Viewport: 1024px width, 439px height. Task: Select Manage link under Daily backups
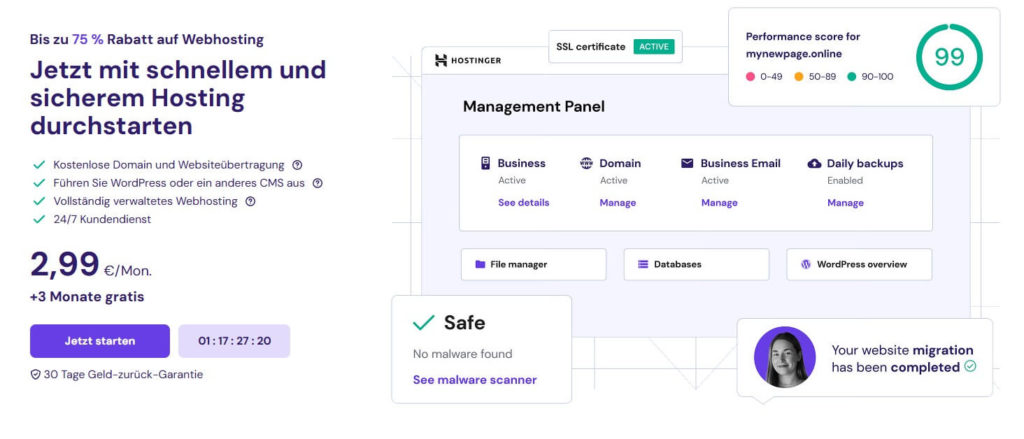(845, 203)
